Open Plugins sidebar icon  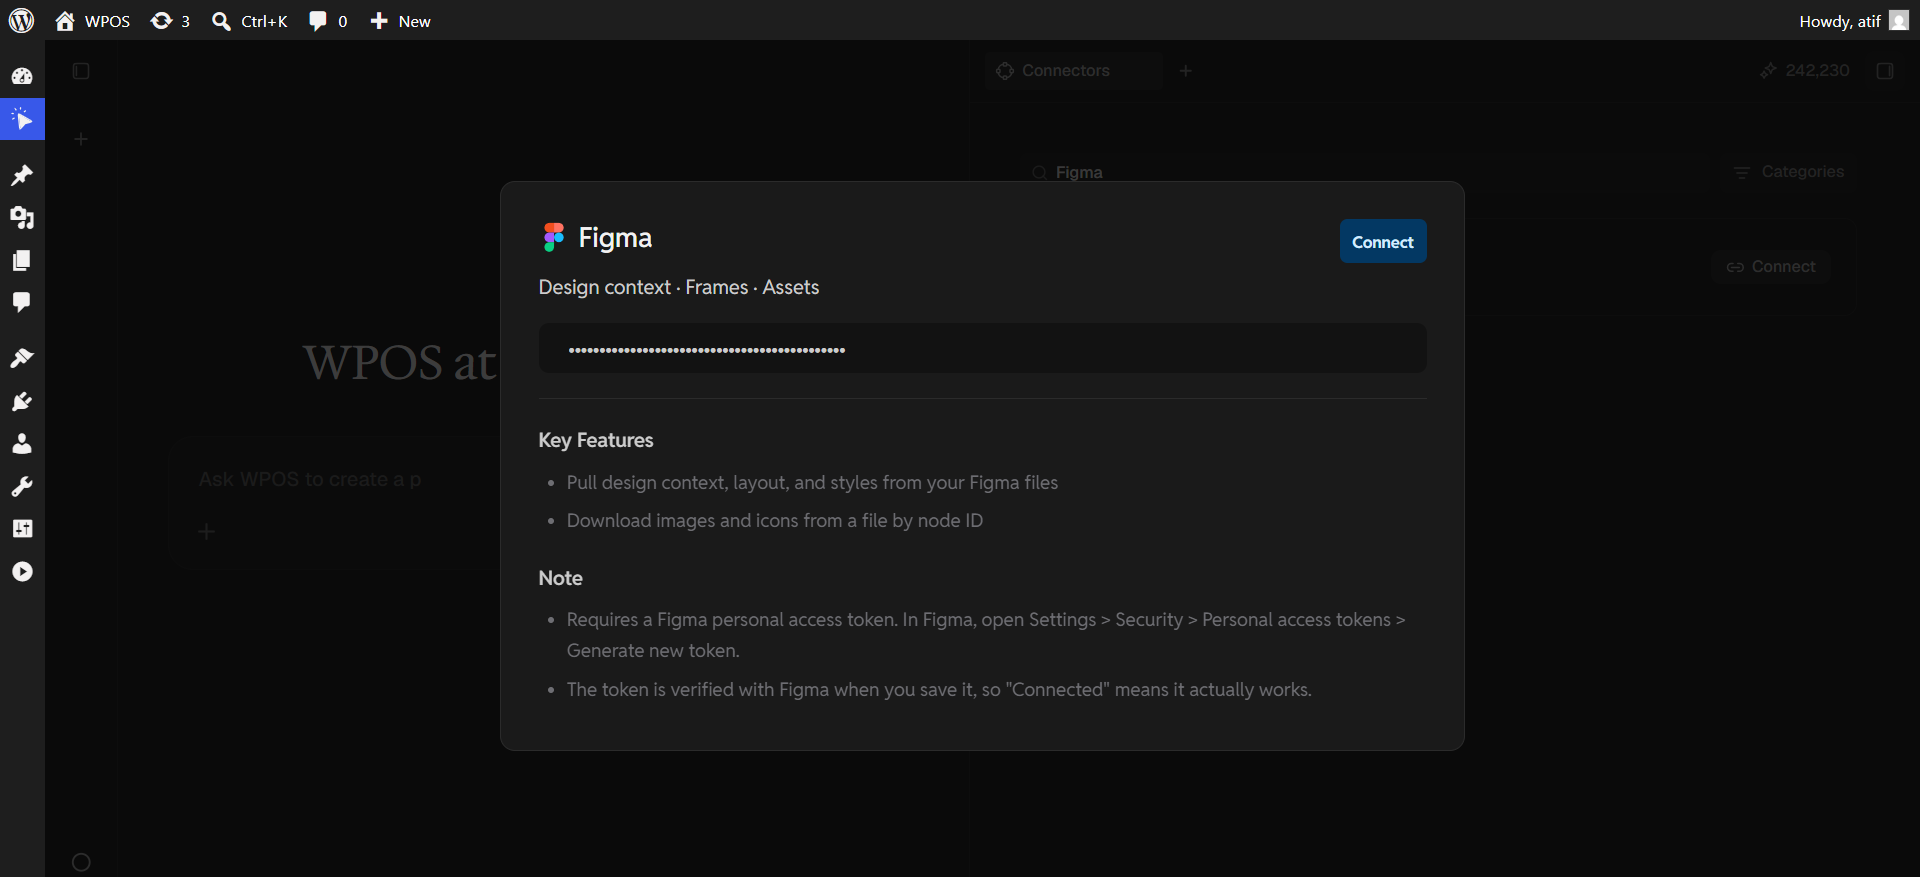point(22,401)
